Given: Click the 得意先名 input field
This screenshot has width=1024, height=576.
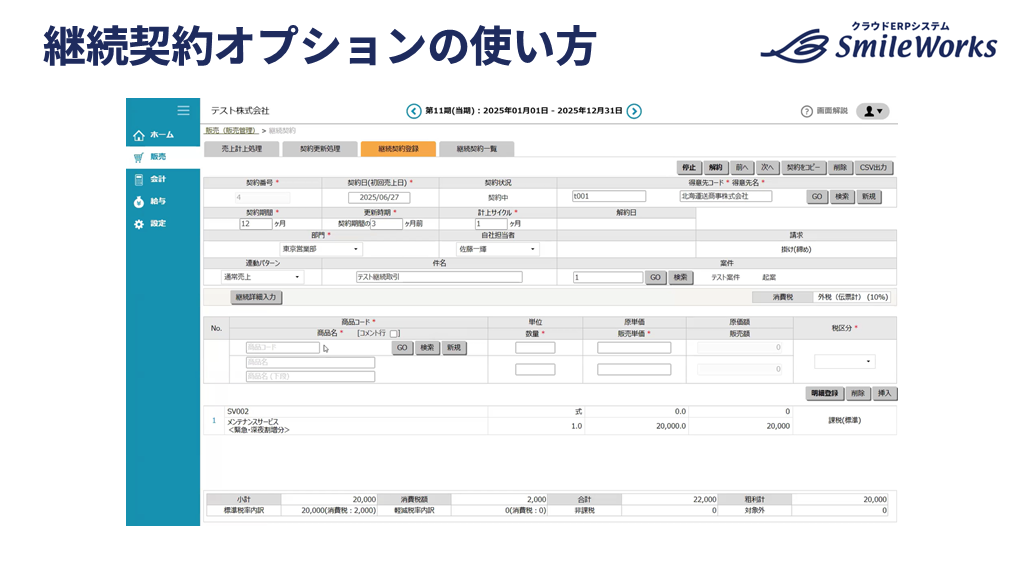Looking at the screenshot, I should point(726,196).
